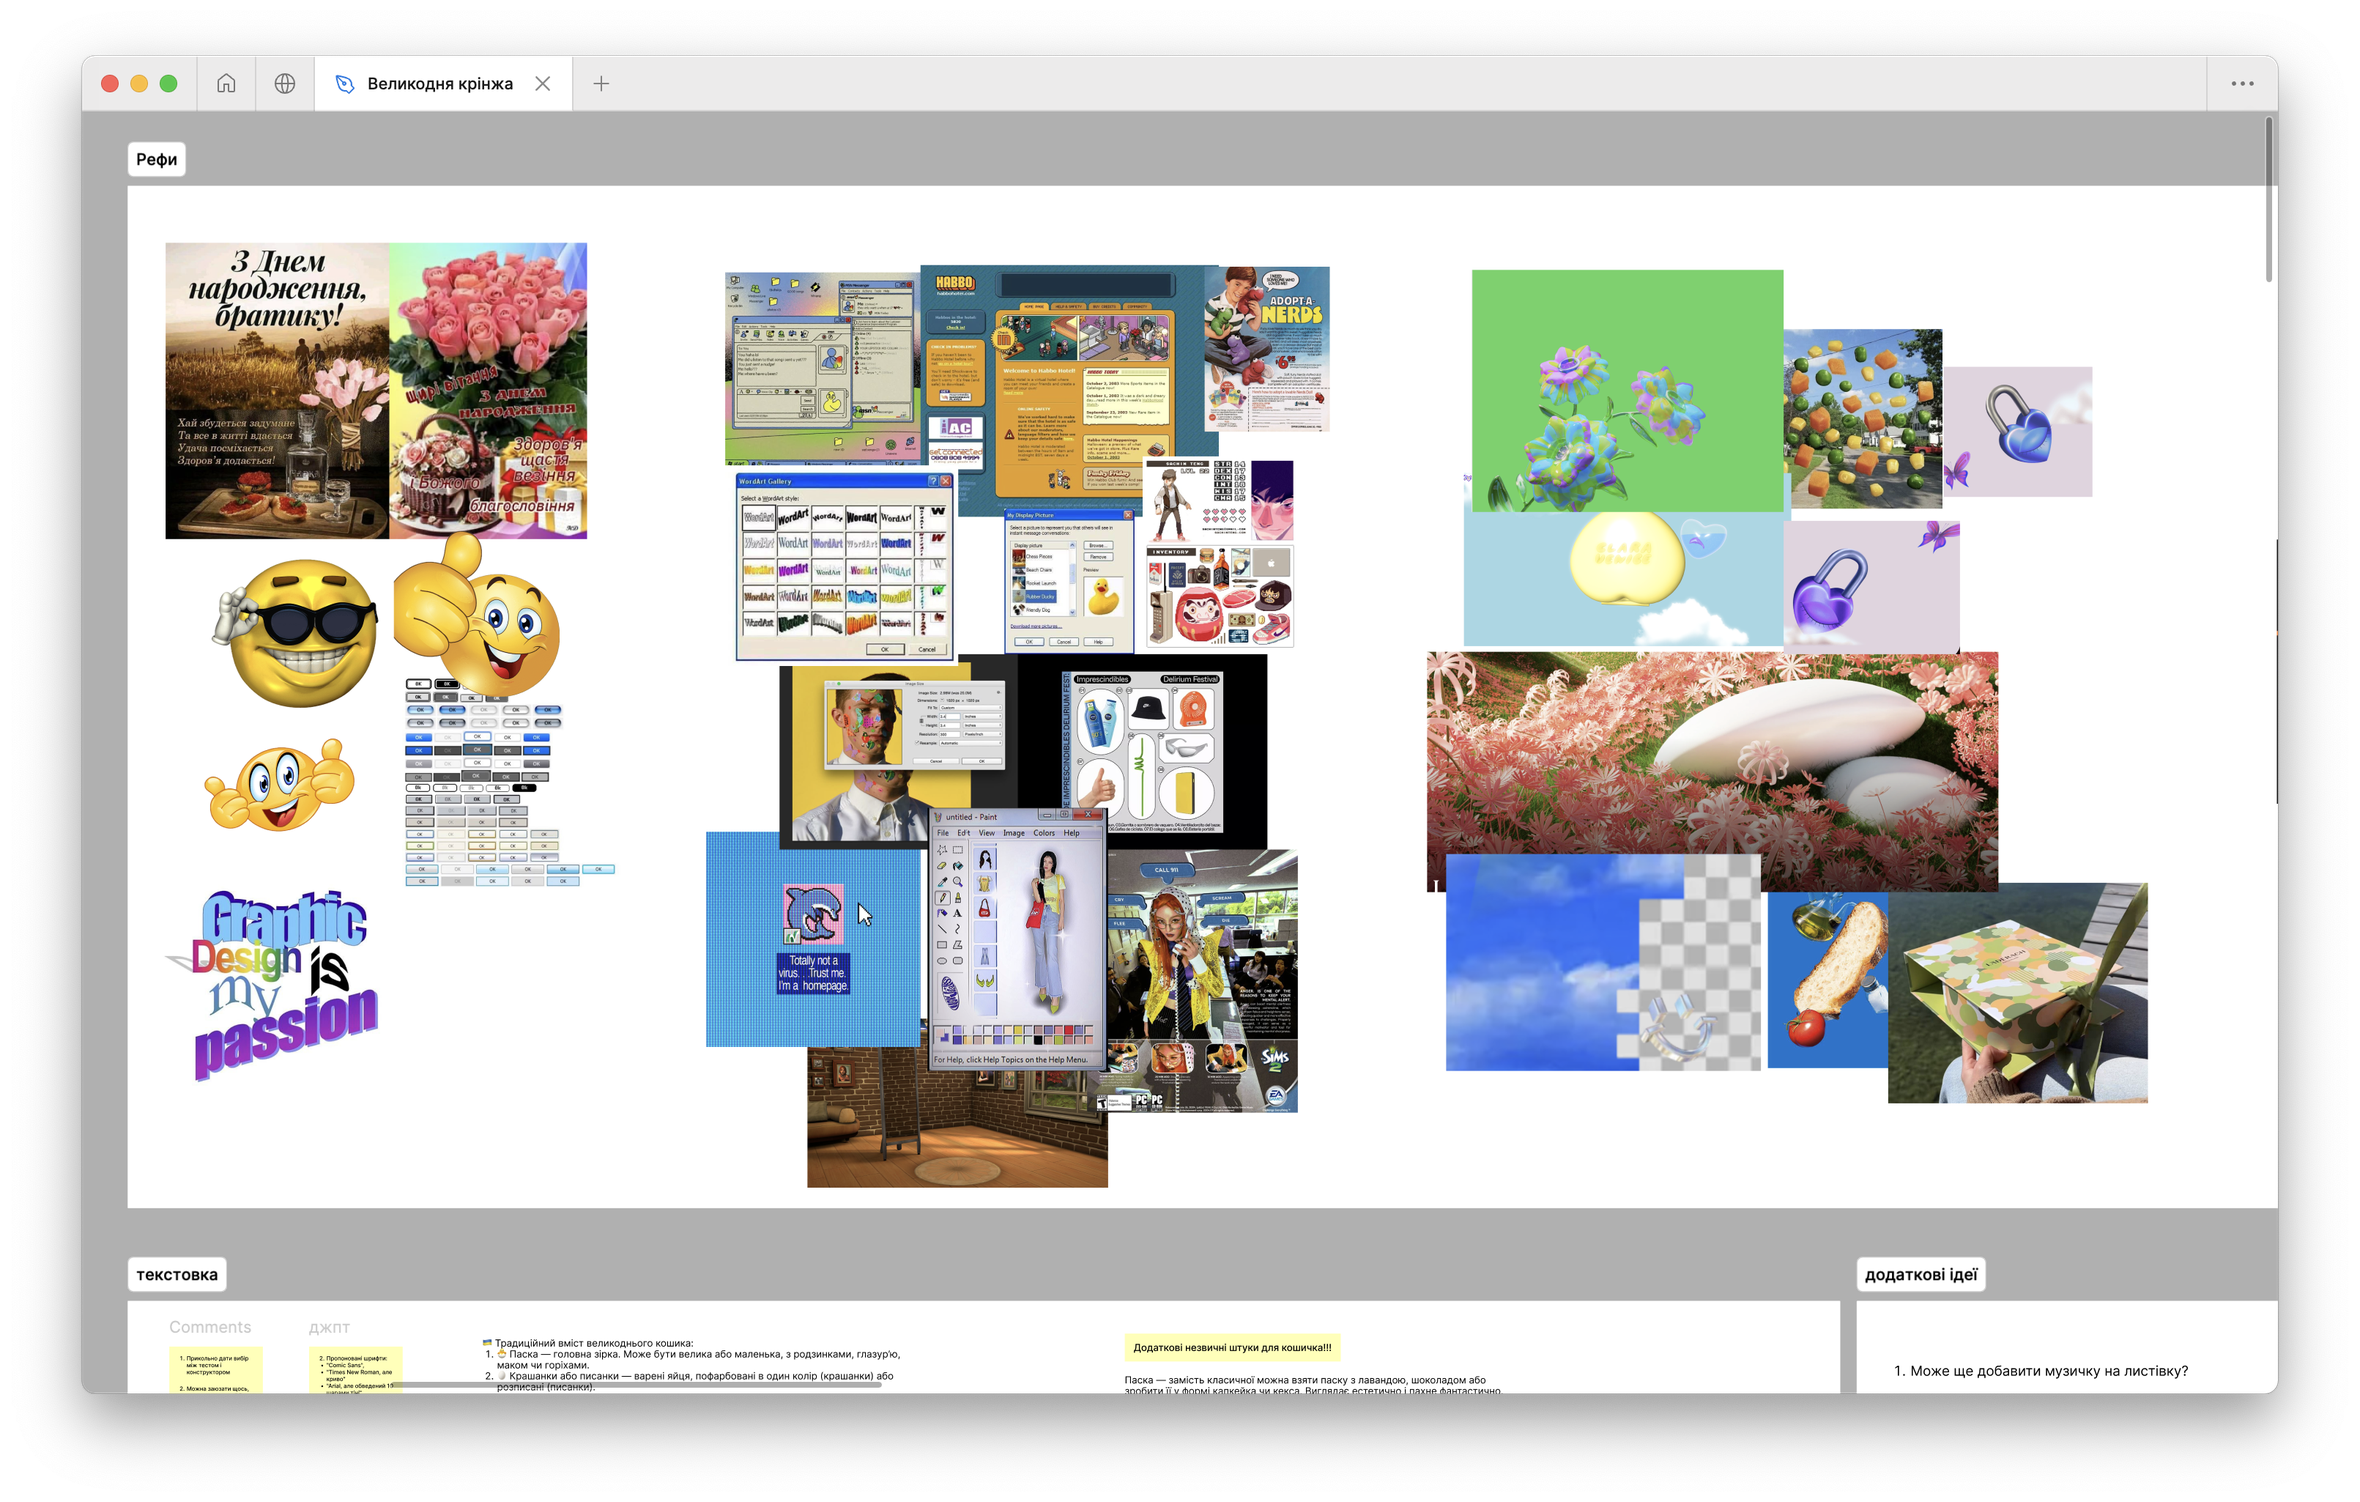Viewport: 2360px width, 1502px height.
Task: Select the текстовка section label
Action: point(177,1274)
